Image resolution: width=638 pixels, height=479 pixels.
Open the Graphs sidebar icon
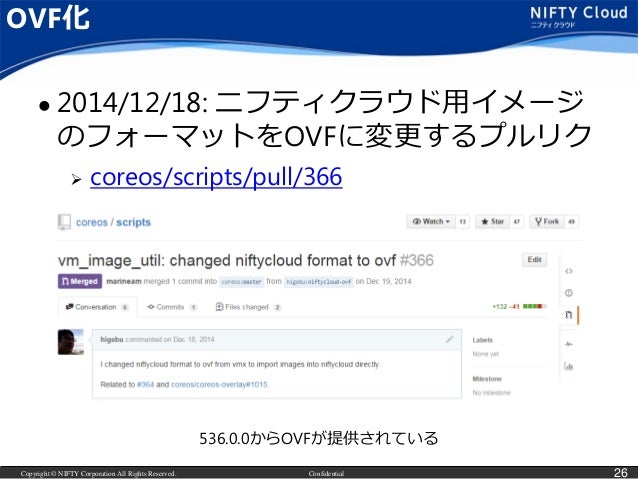[569, 366]
